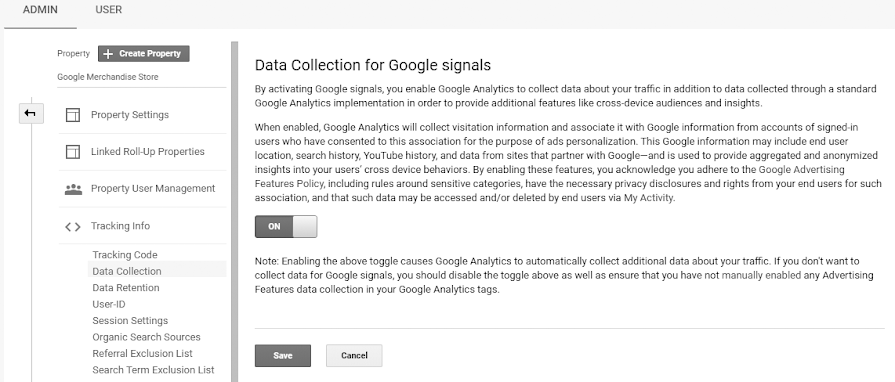
Task: Collapse the Tracking Info section
Action: coord(120,226)
